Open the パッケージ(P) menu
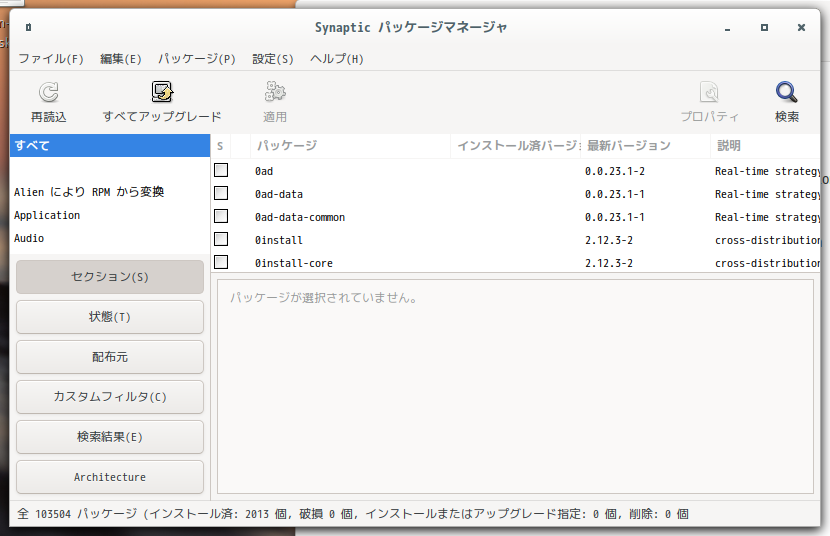This screenshot has width=830, height=536. click(x=196, y=59)
